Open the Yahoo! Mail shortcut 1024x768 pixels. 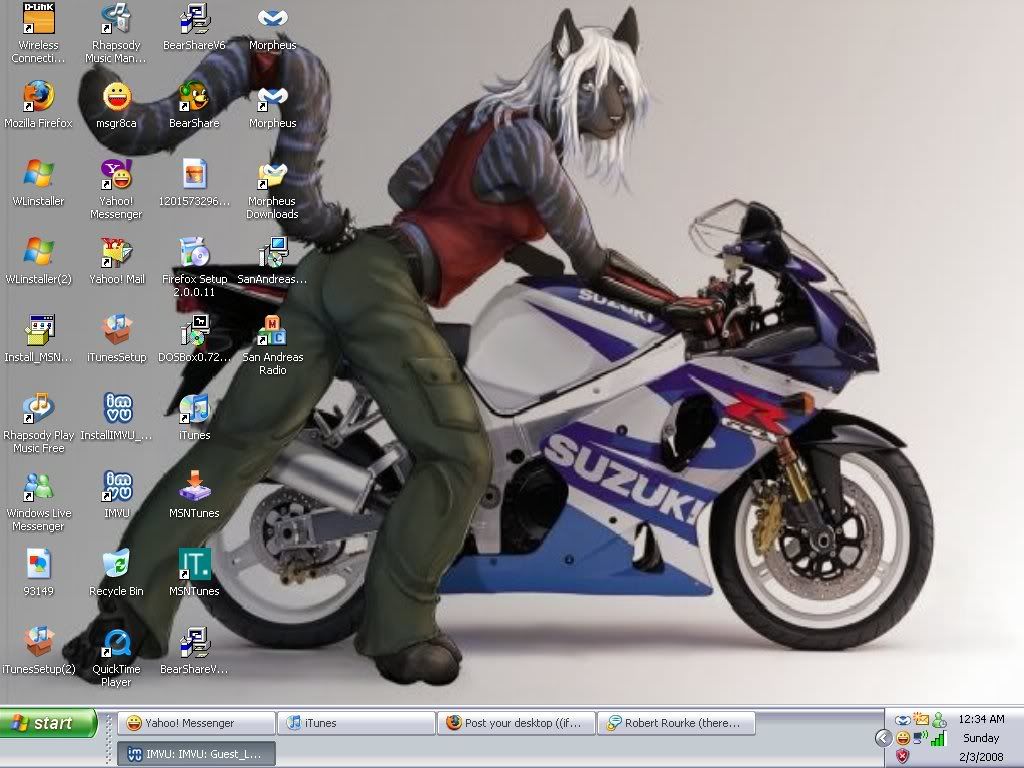pyautogui.click(x=116, y=261)
